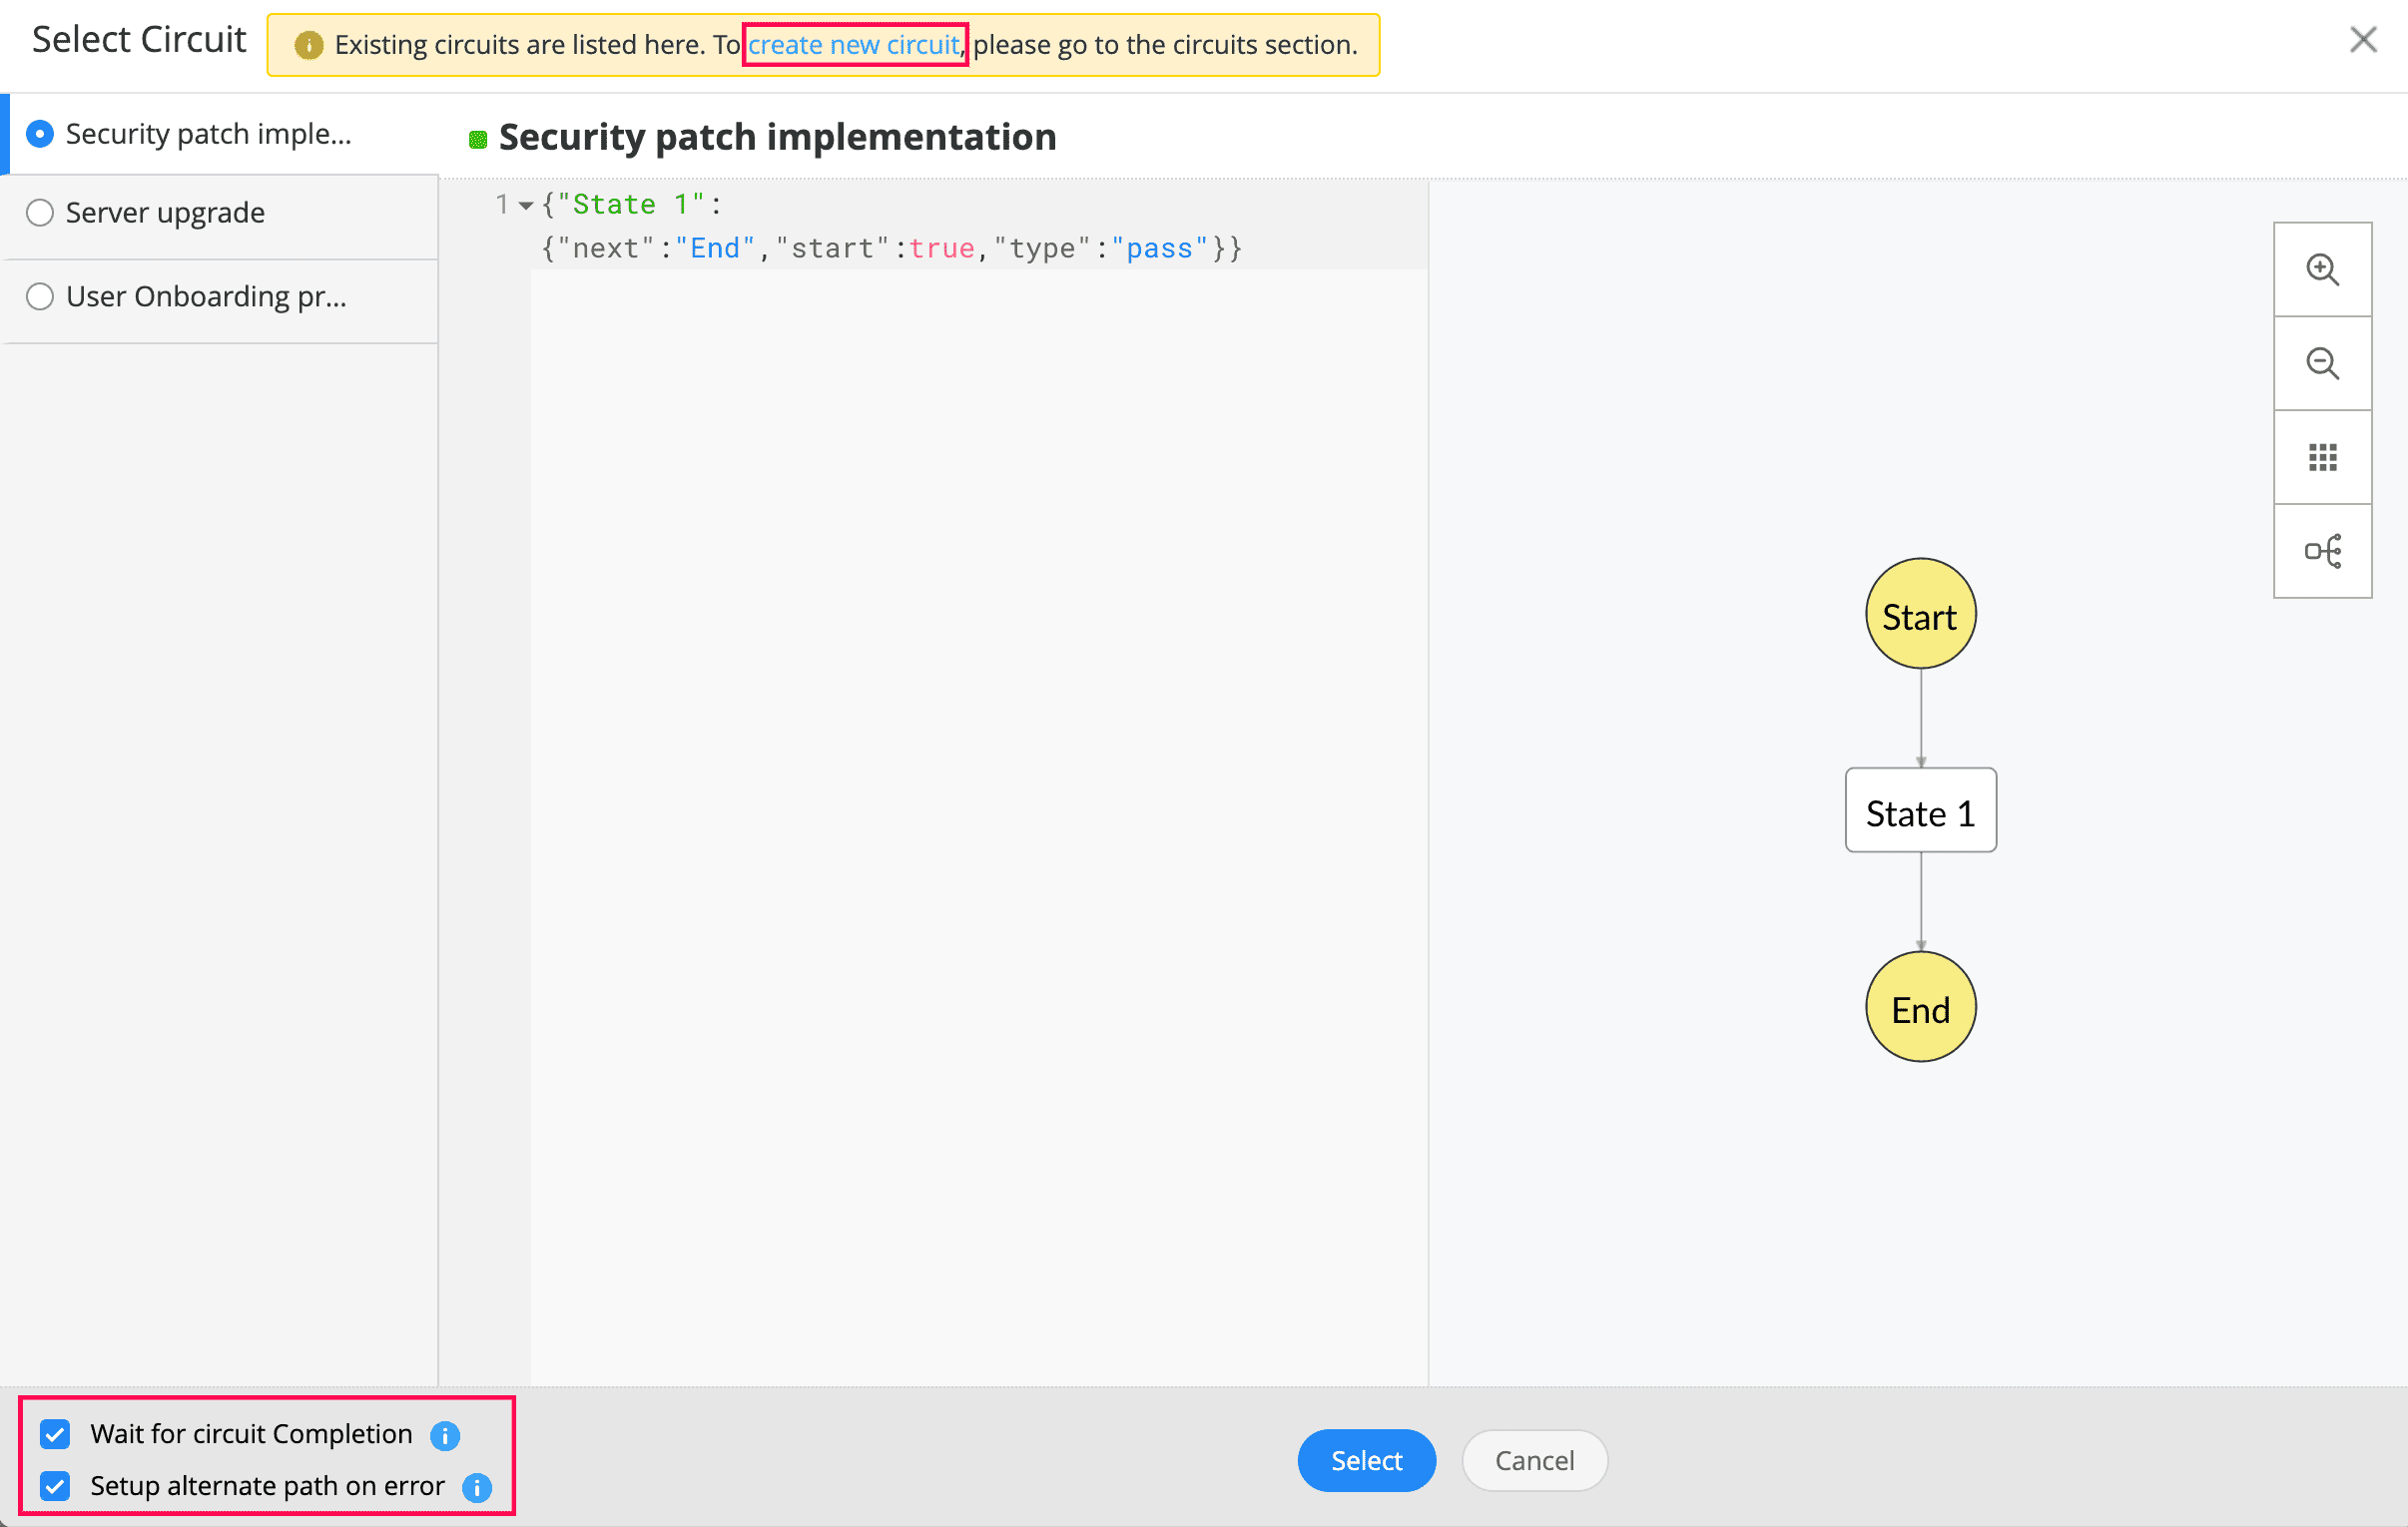Select User Onboarding circuit radio option
The image size is (2408, 1527).
40,297
